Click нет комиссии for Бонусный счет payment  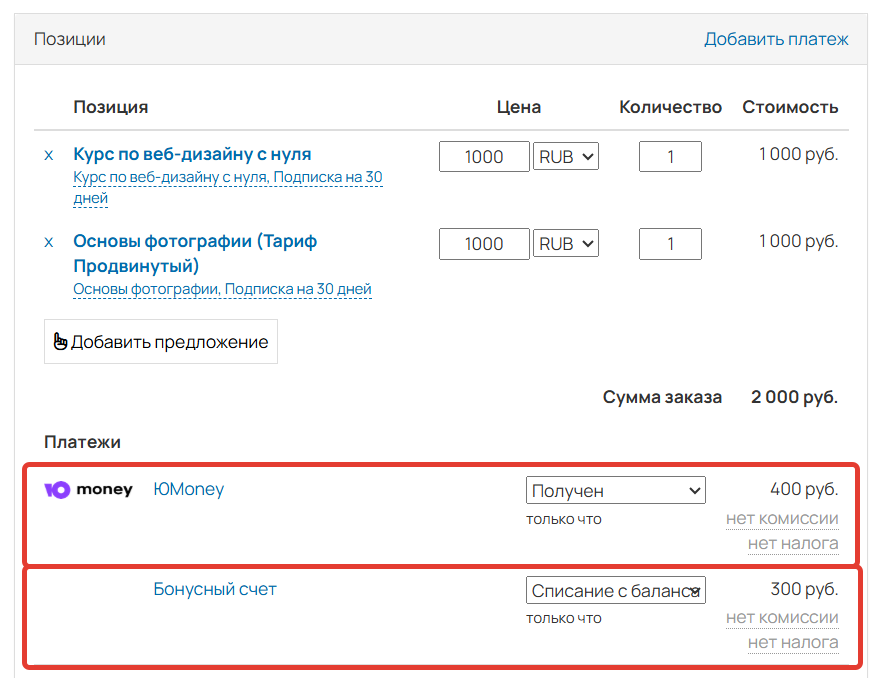782,617
